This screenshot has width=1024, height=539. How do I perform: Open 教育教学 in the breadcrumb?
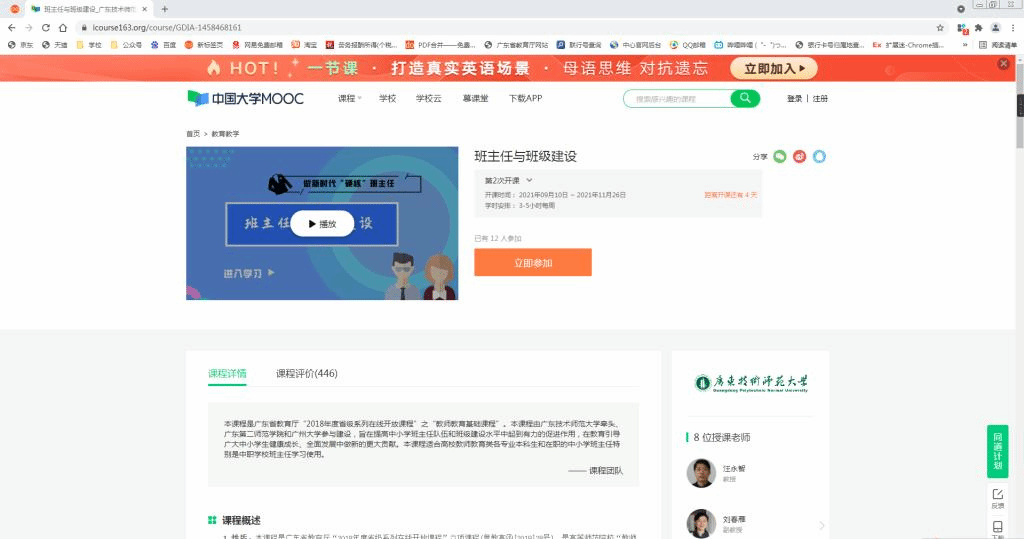[x=225, y=134]
